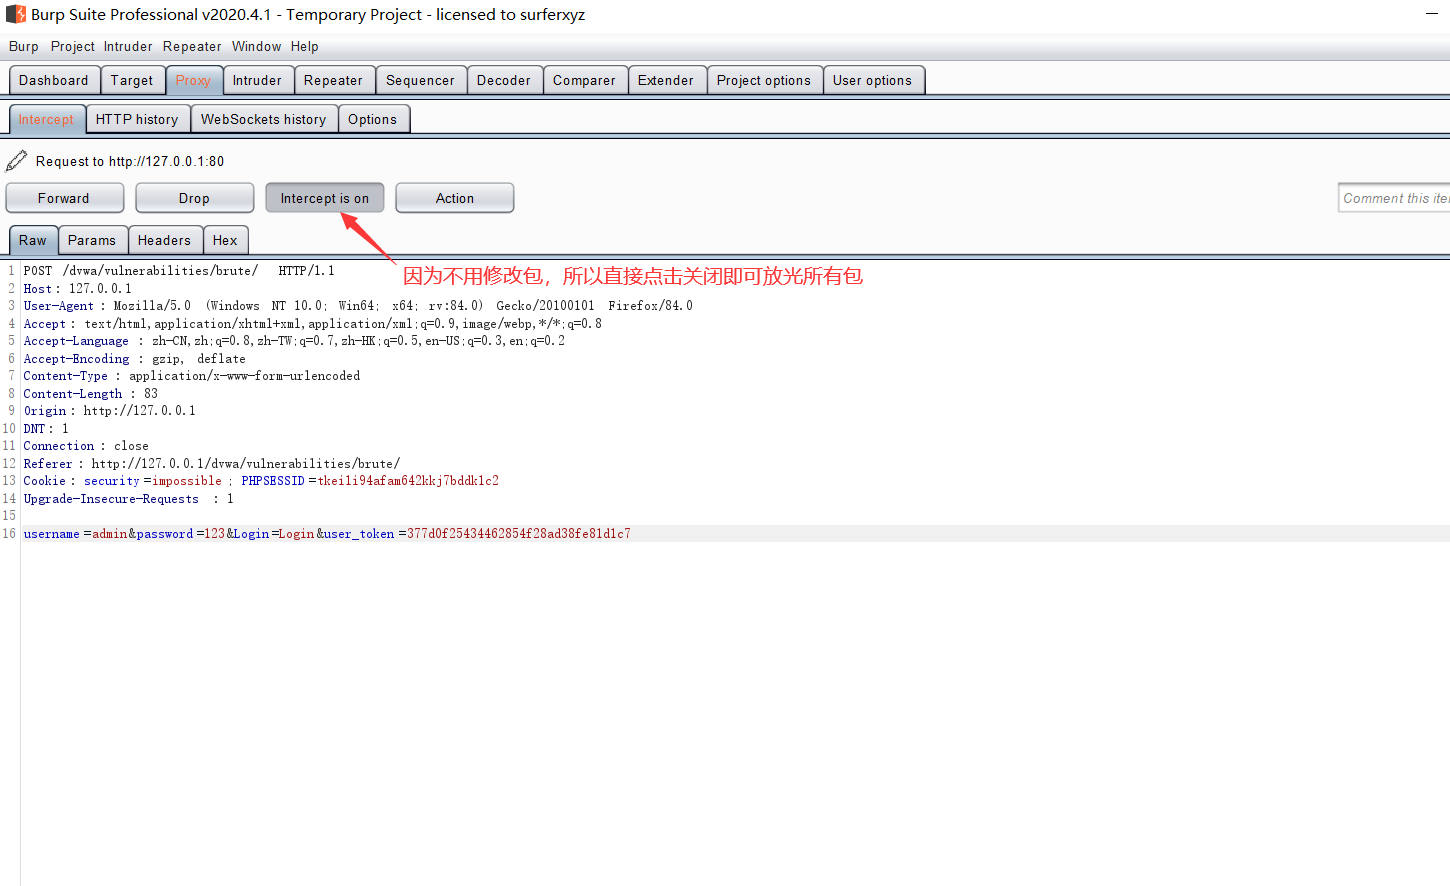The image size is (1450, 886).
Task: Forward the intercepted request
Action: pos(64,198)
